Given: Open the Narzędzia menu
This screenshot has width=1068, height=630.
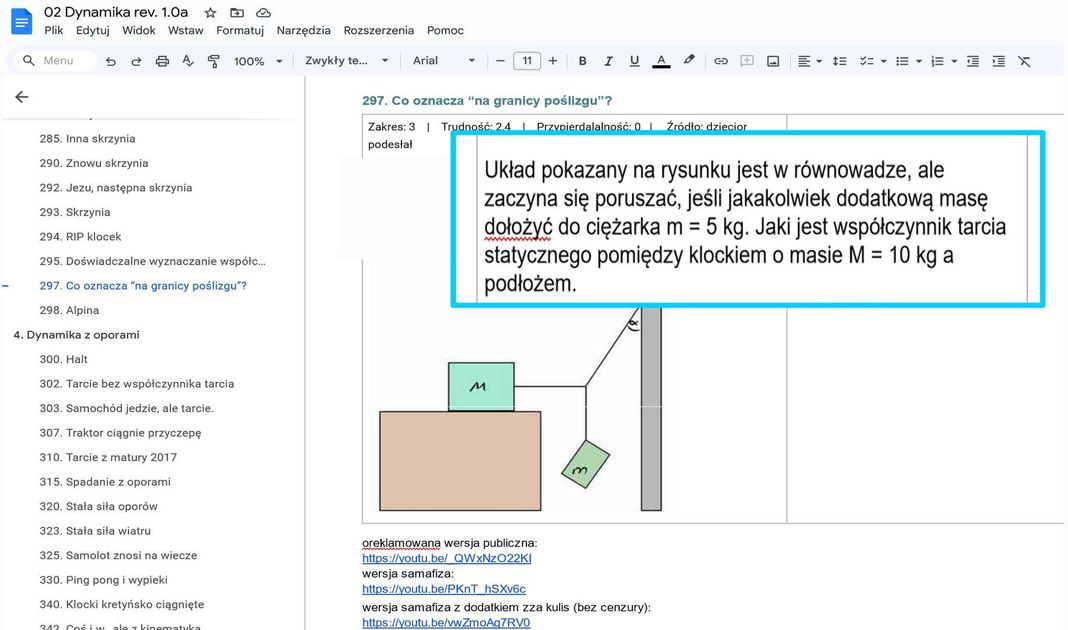Looking at the screenshot, I should click(x=303, y=30).
